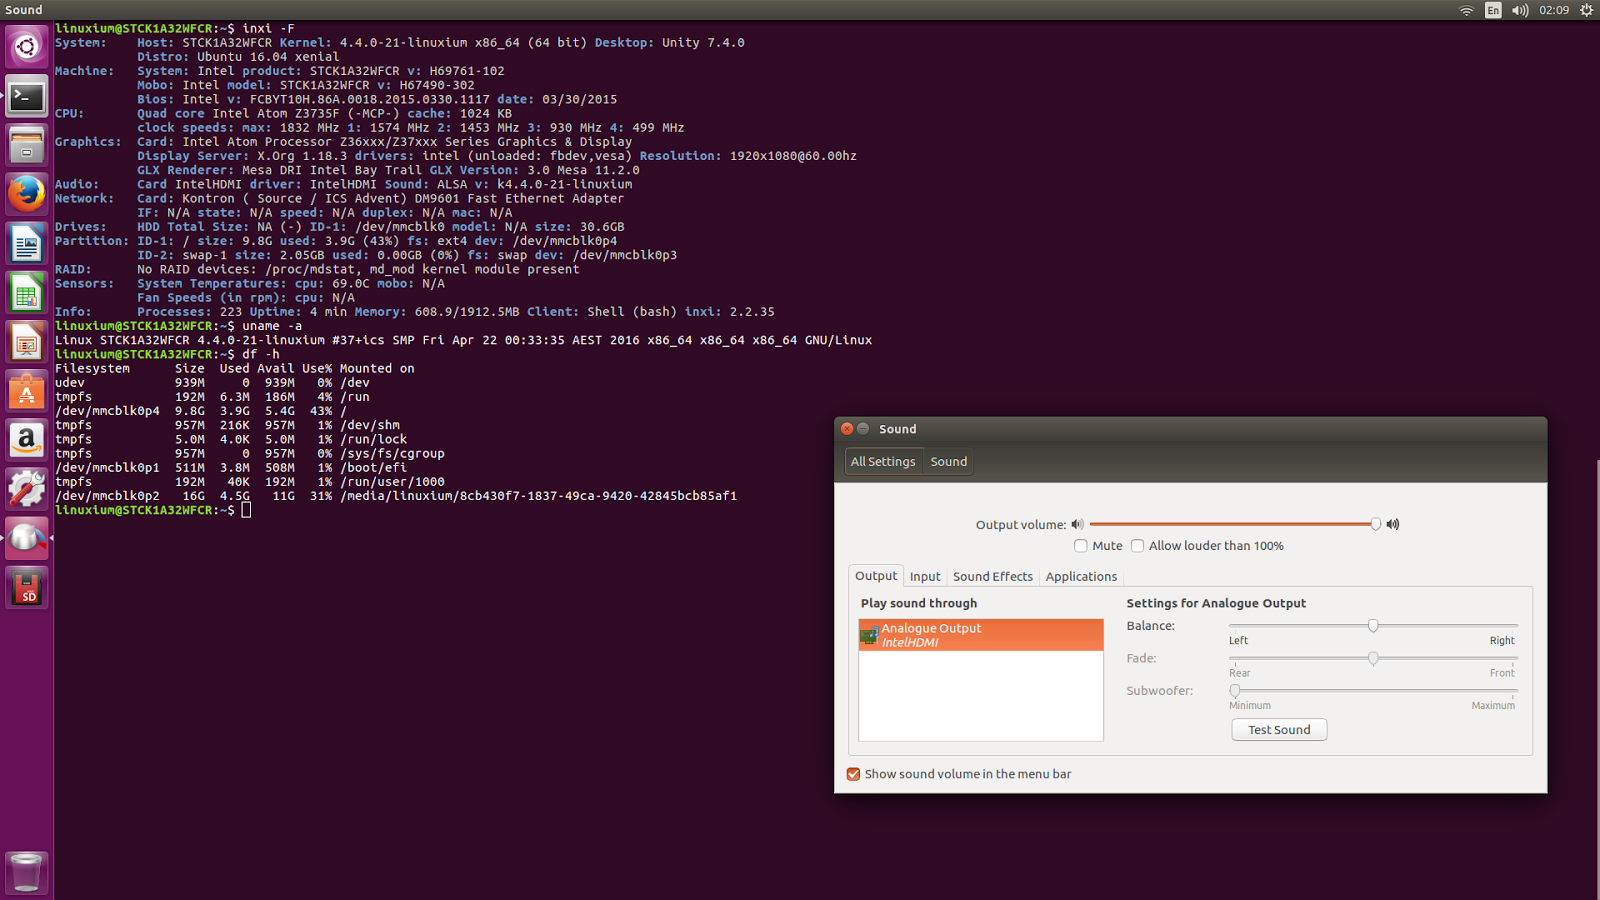Viewport: 1600px width, 900px height.
Task: Click the '/run/user/1000' mount text
Action: [392, 482]
